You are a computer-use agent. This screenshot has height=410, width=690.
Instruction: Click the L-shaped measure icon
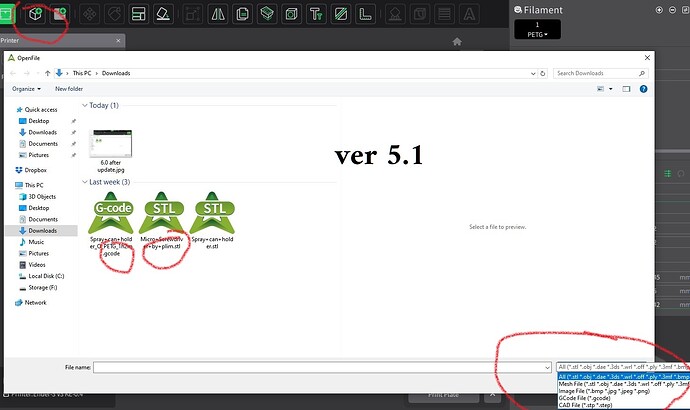(x=365, y=14)
